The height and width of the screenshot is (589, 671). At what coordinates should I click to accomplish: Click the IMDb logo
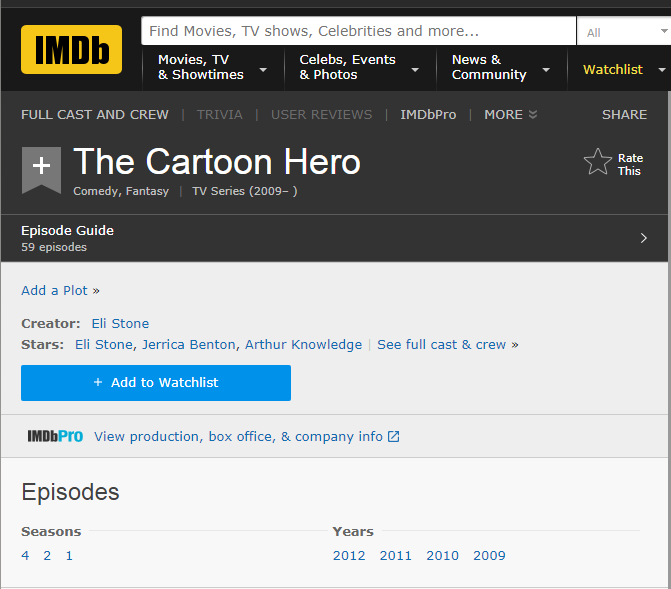pos(71,49)
